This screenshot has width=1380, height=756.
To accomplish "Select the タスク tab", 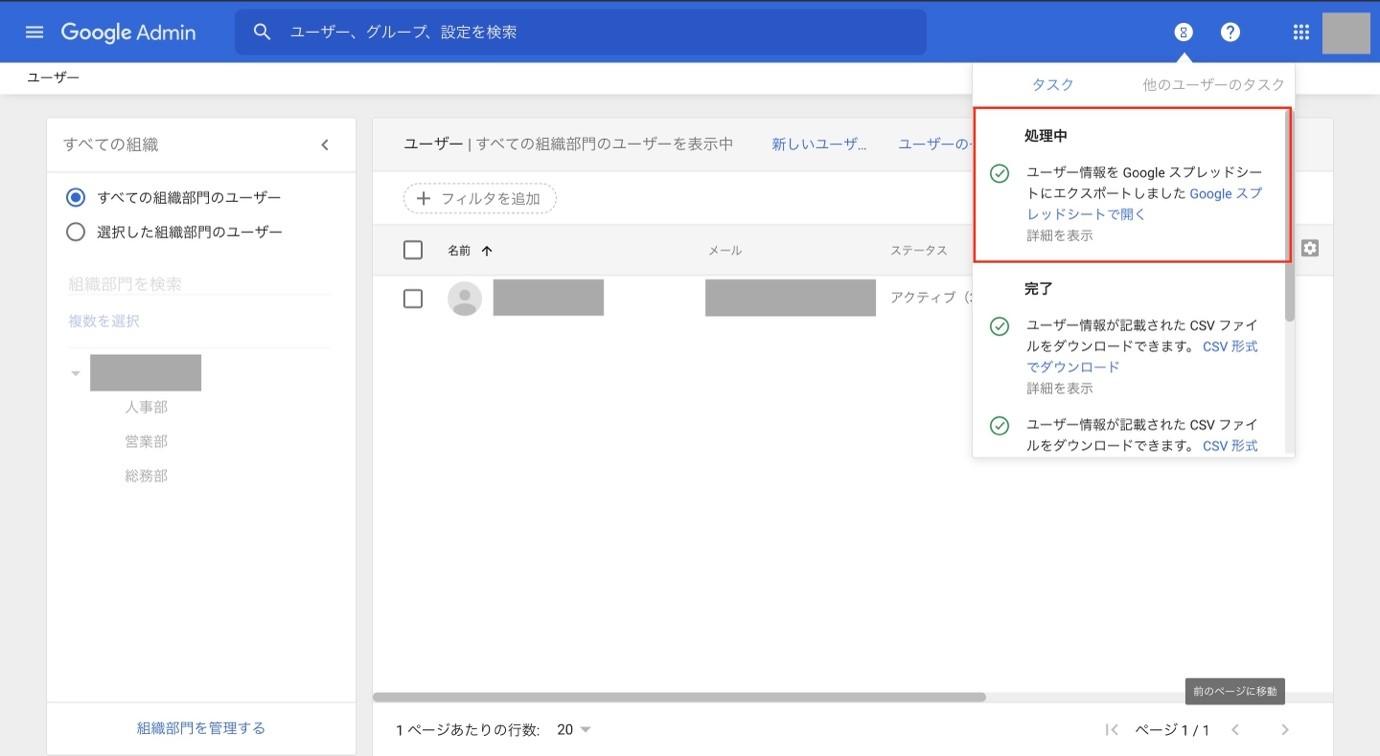I will [x=1053, y=84].
